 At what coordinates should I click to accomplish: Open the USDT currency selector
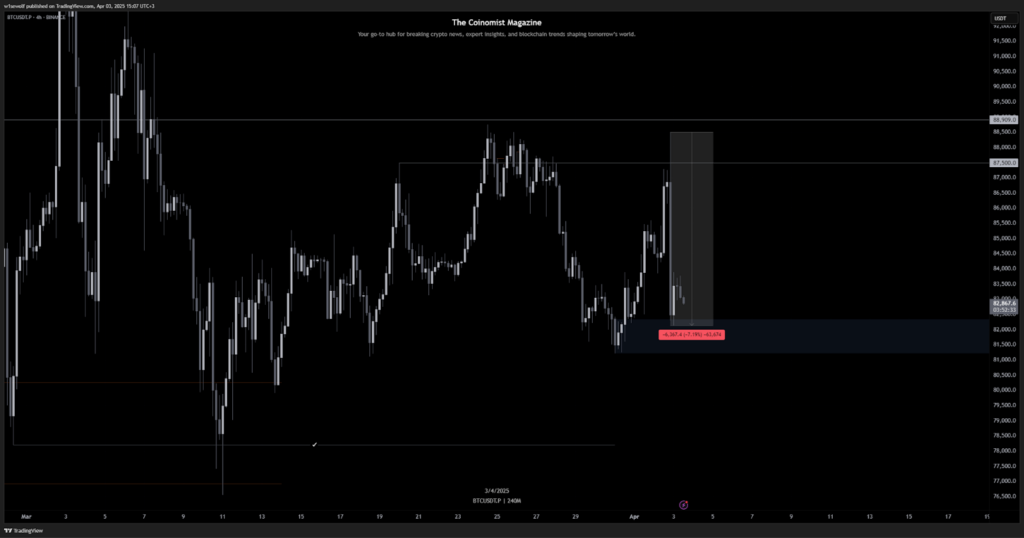click(1000, 18)
